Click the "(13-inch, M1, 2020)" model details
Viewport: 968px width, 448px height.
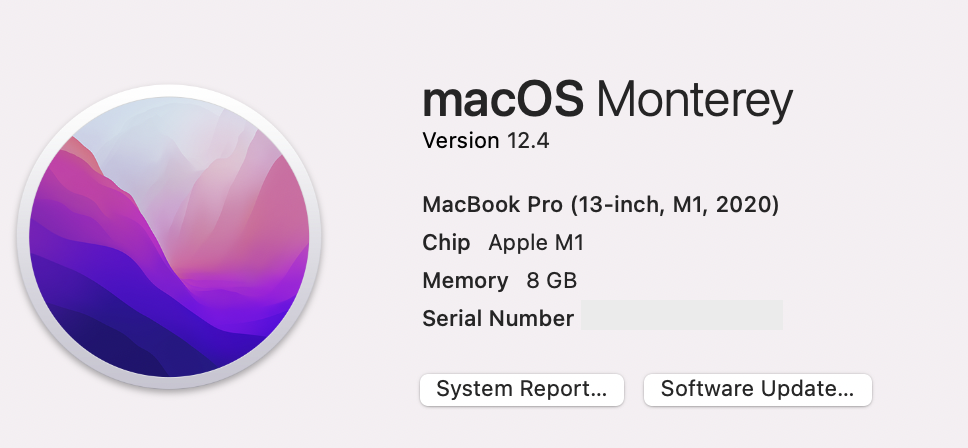click(675, 205)
